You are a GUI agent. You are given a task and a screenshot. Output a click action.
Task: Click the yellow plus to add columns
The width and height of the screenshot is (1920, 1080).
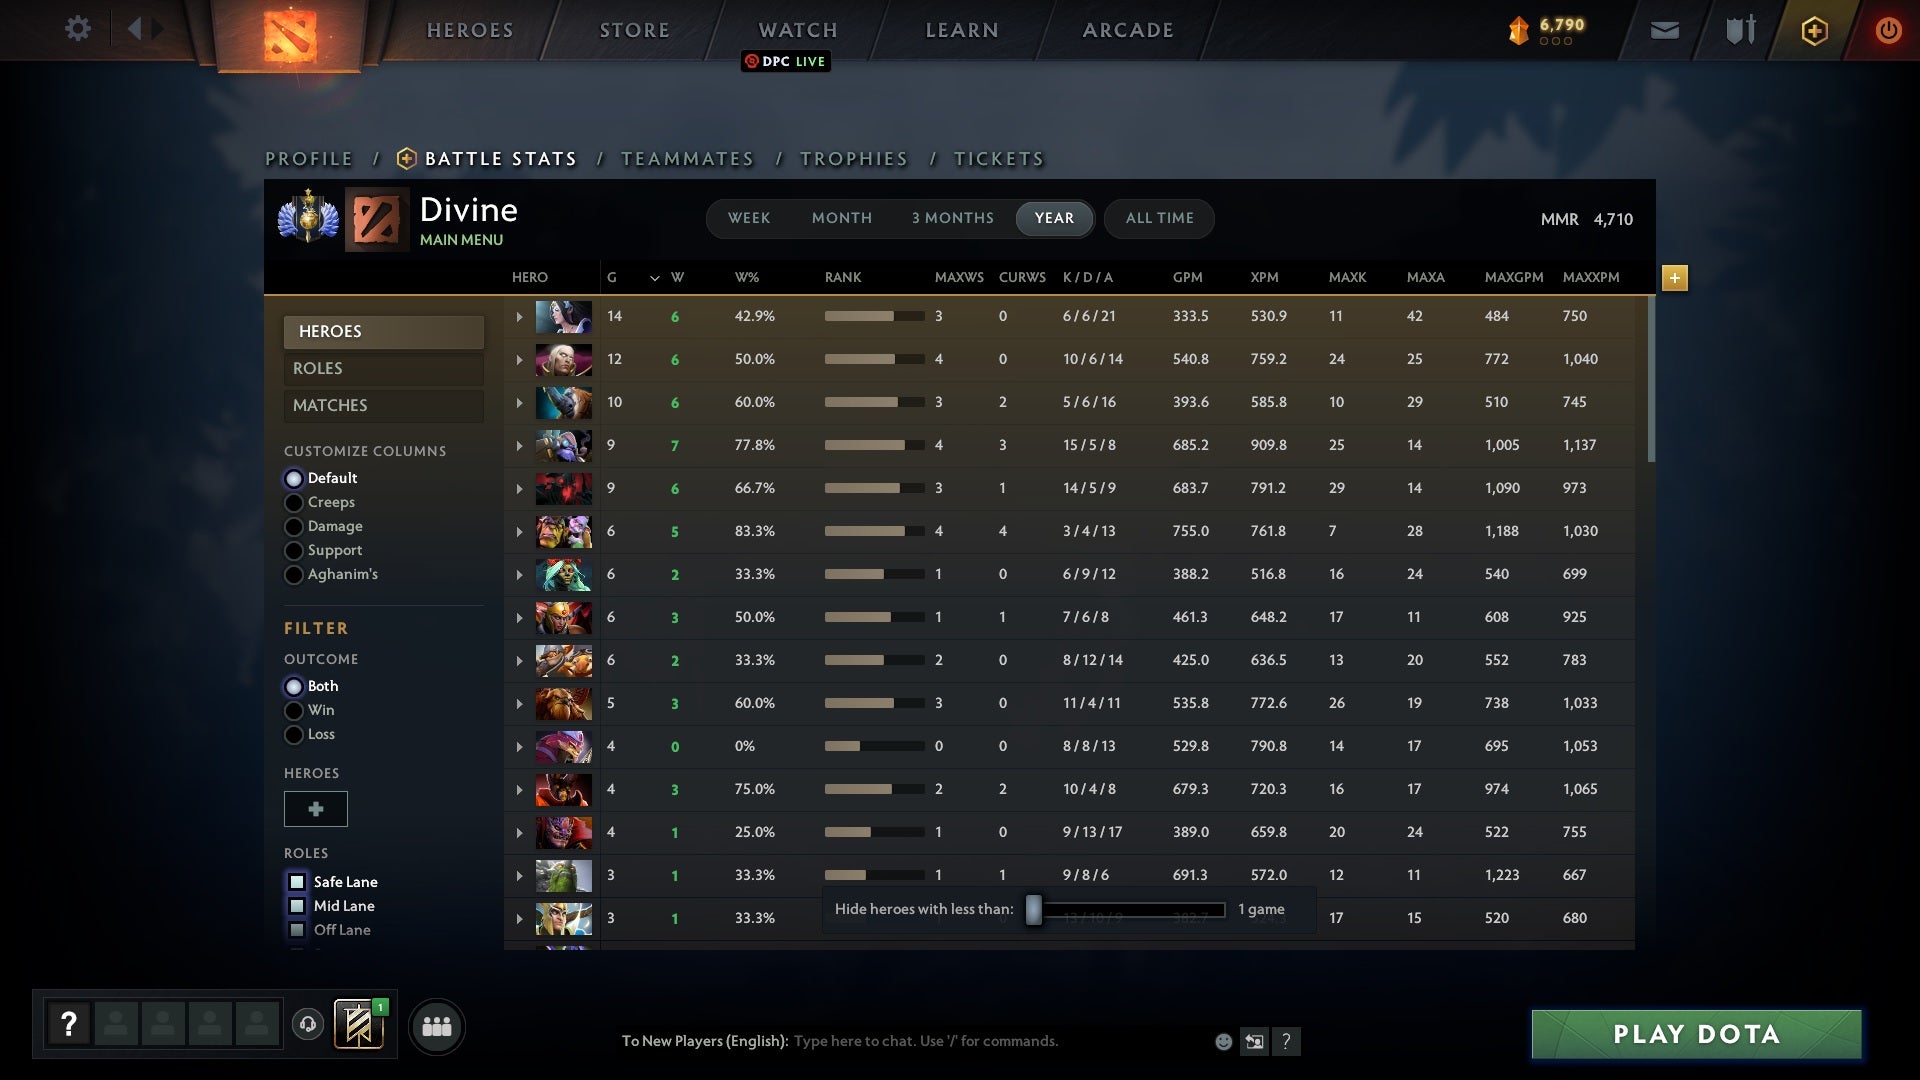pos(1675,279)
